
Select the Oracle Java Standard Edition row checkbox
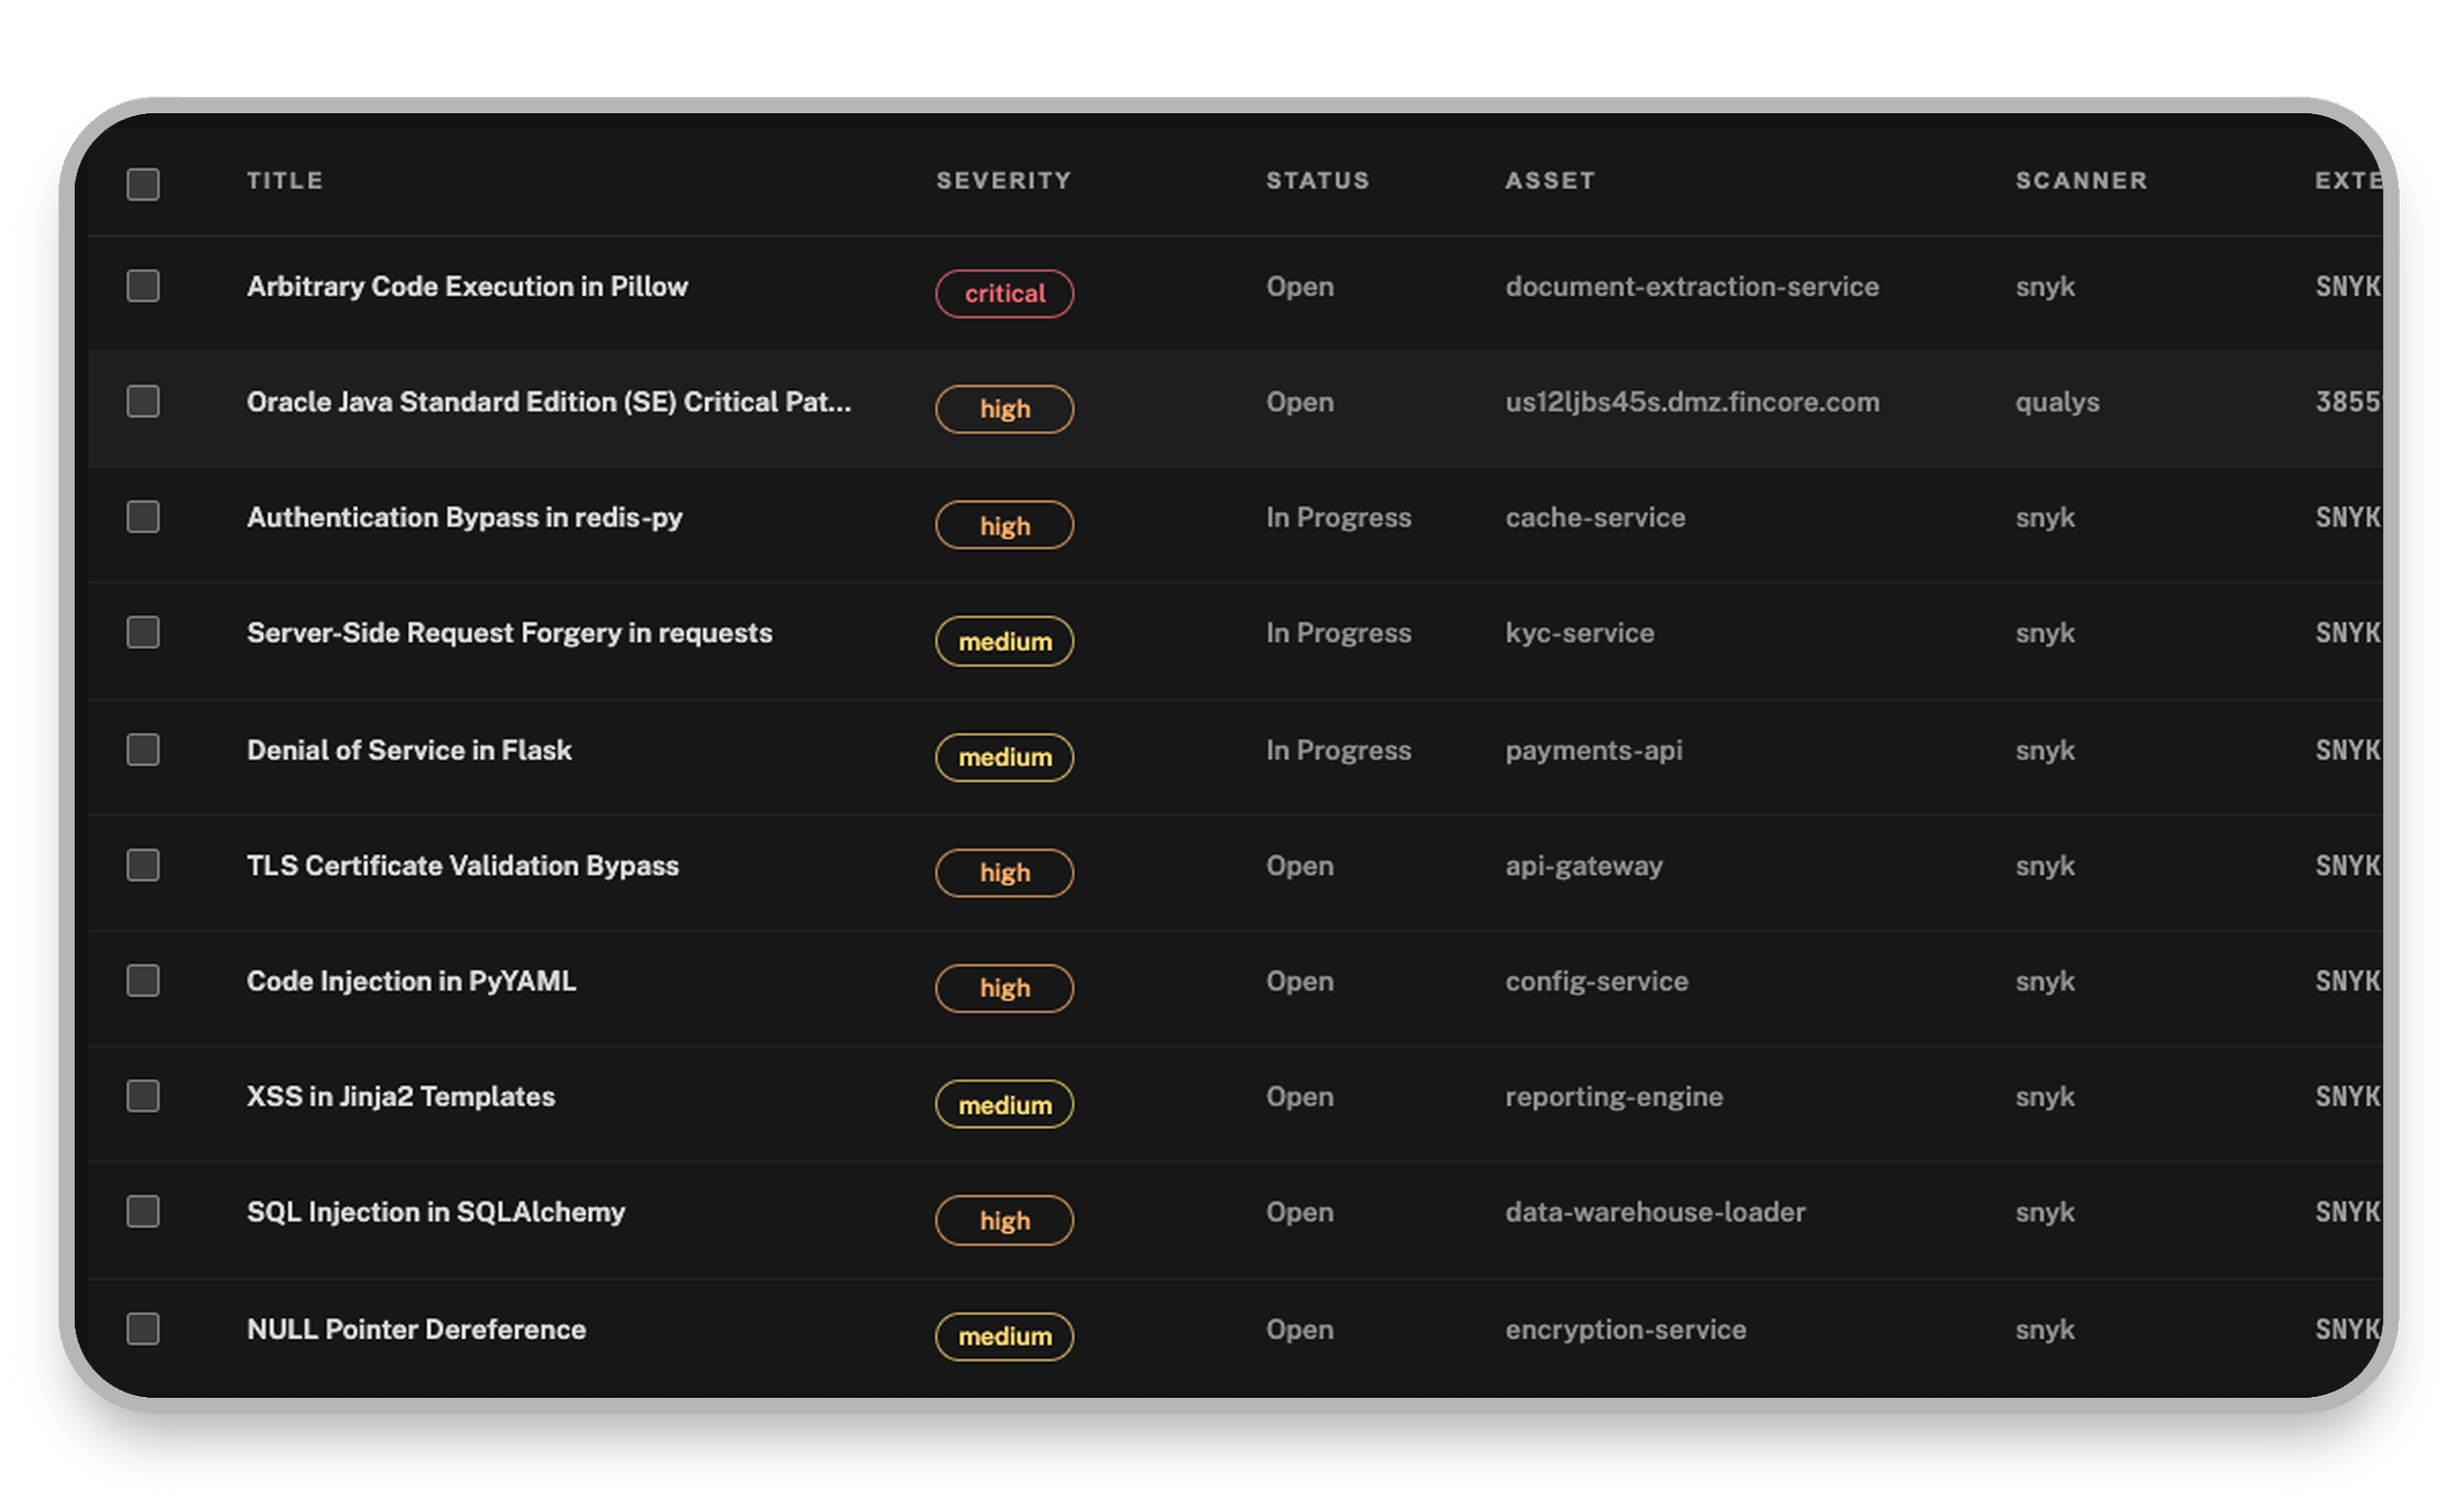143,401
